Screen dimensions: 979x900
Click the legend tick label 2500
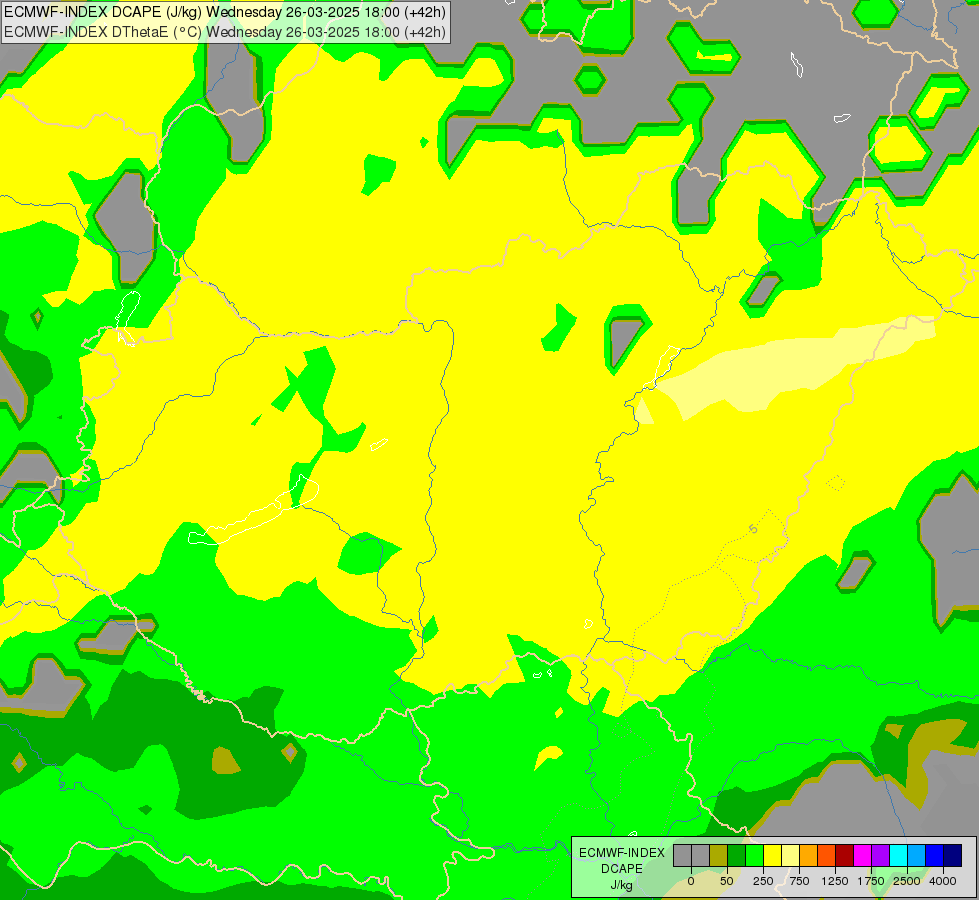907,881
